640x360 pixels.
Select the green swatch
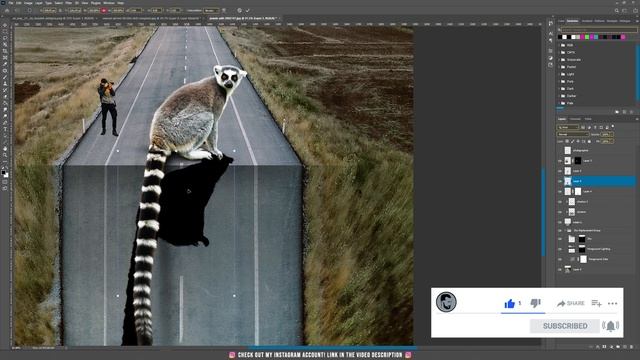coord(587,37)
